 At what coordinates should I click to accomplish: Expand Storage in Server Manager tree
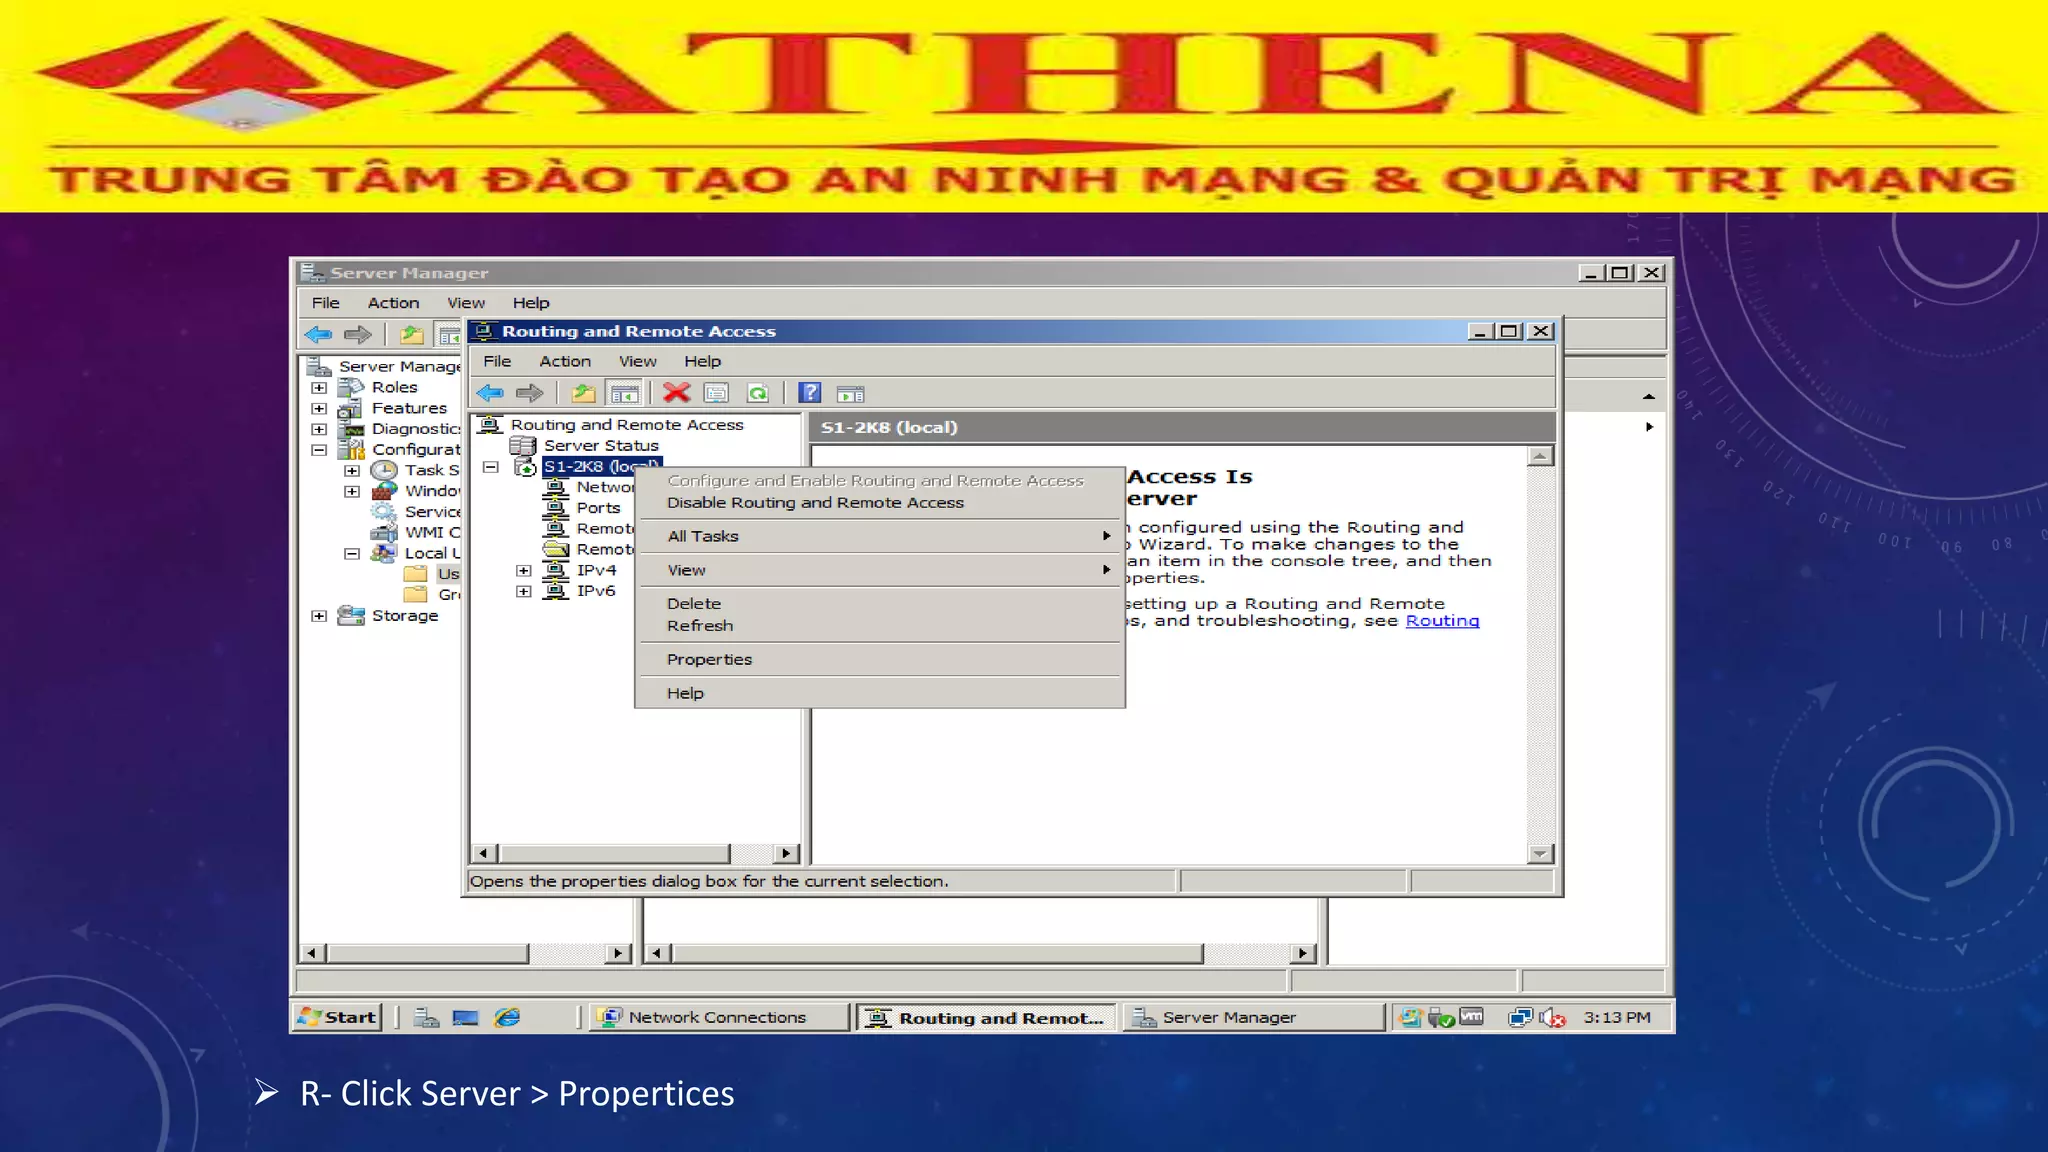pos(319,616)
